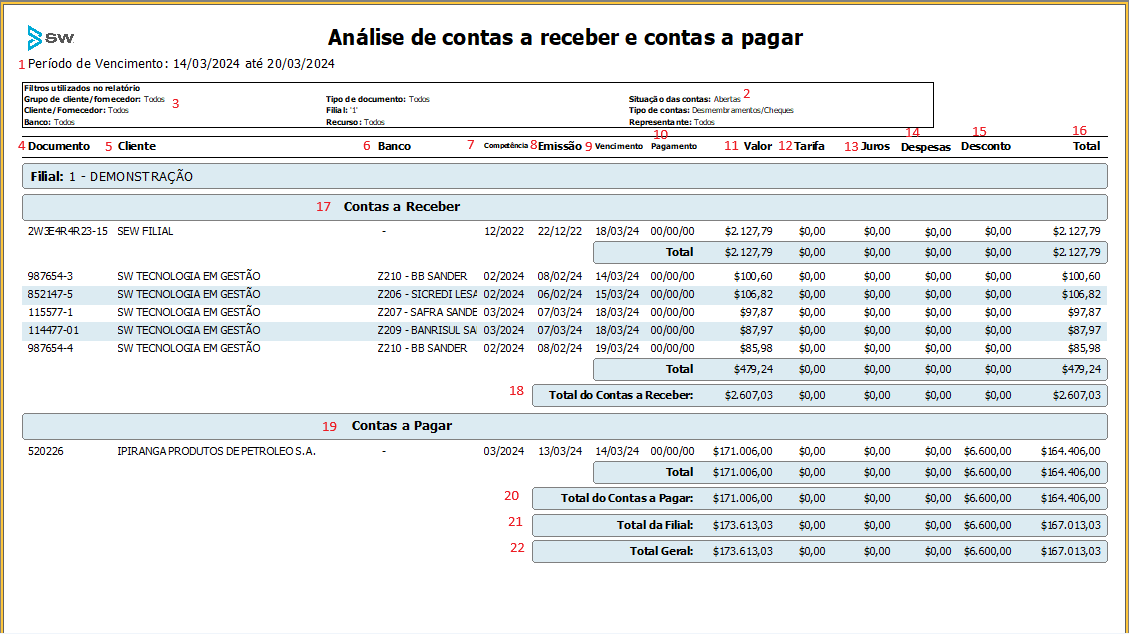Screen dimensions: 1129x634
Task: Click the 'Competência' column header
Action: (505, 145)
